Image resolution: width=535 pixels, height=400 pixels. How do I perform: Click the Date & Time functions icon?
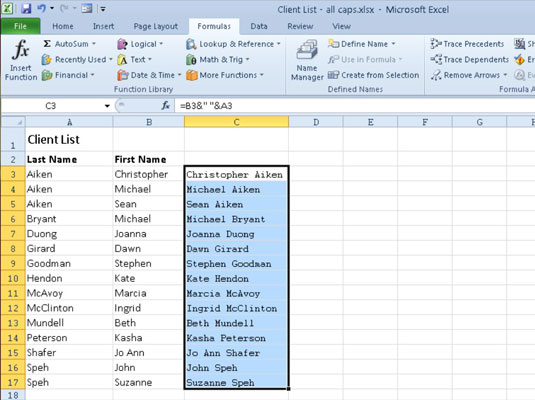coord(122,75)
